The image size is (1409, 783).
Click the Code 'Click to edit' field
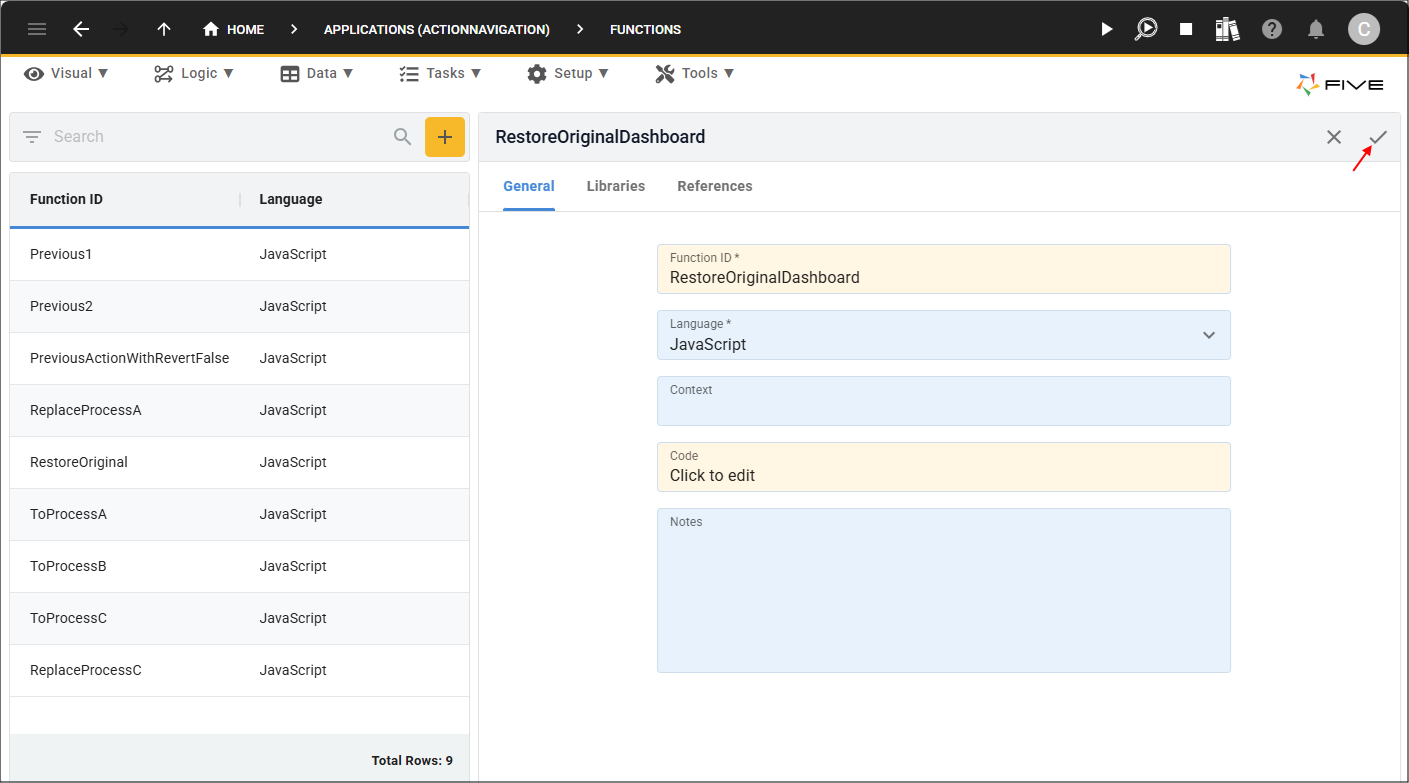(x=944, y=467)
